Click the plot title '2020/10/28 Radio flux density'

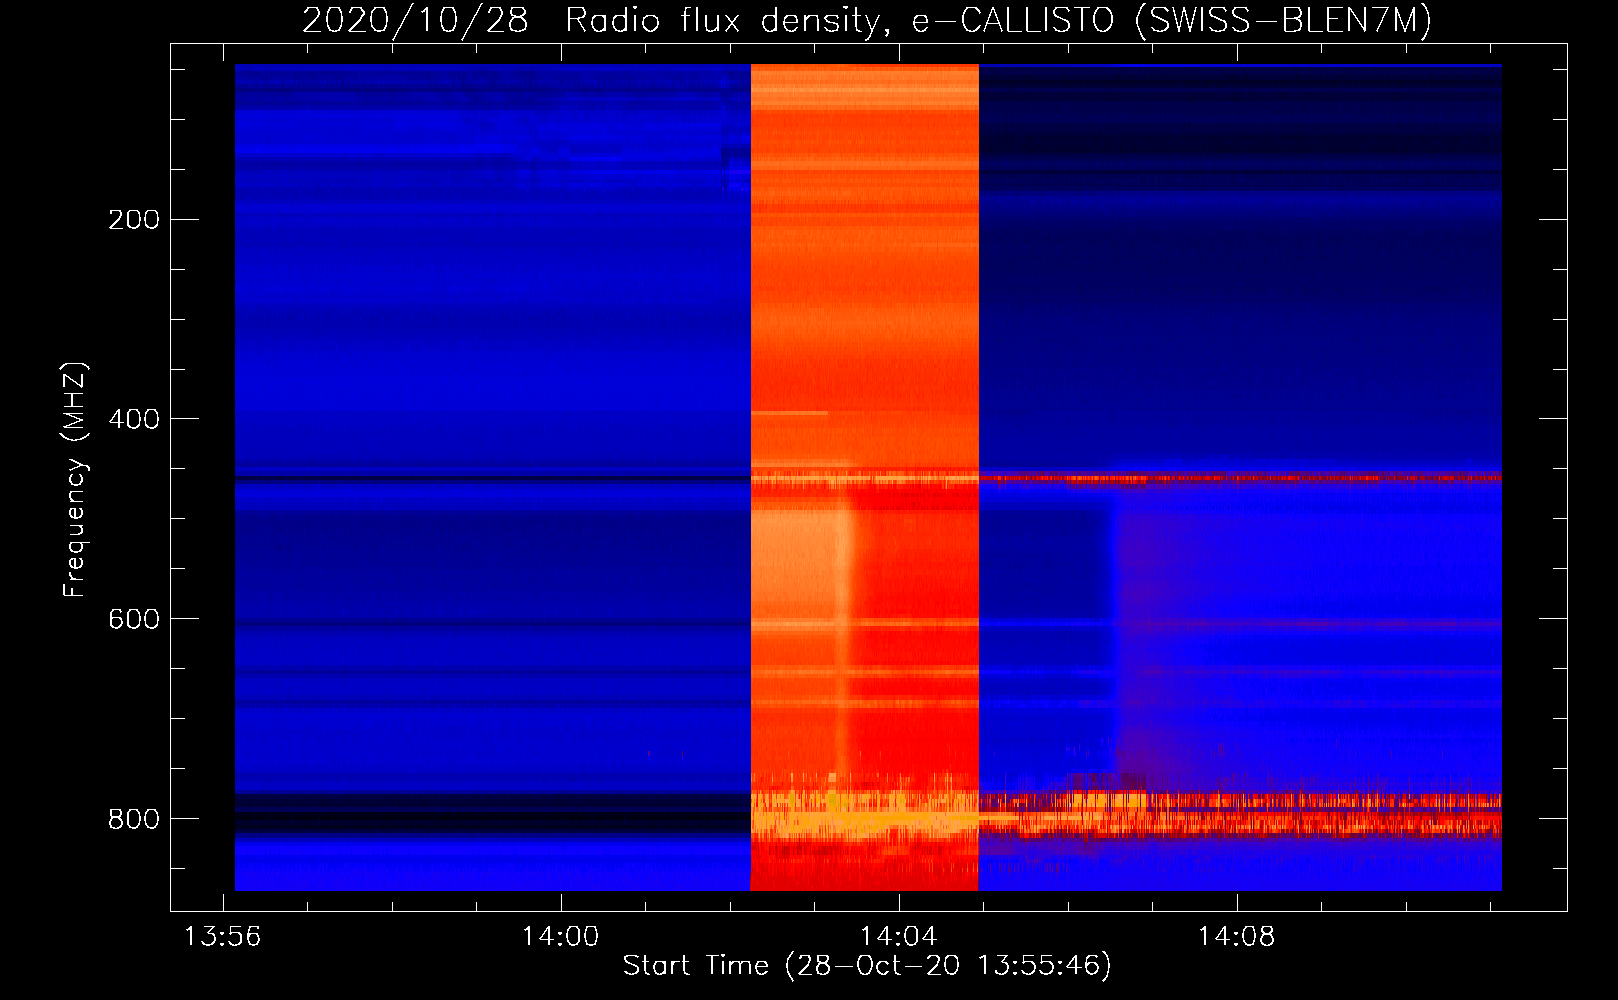pyautogui.click(x=867, y=20)
